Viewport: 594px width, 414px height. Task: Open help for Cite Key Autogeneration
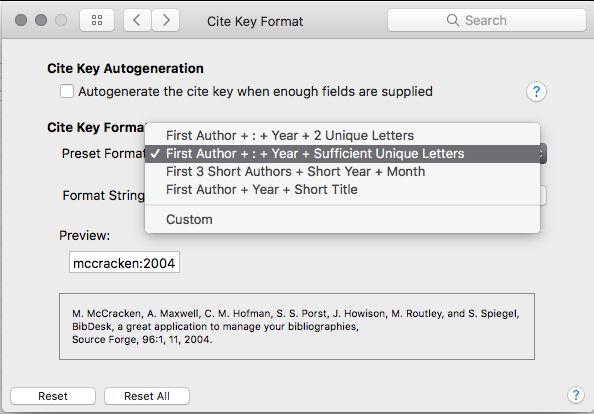(x=536, y=92)
